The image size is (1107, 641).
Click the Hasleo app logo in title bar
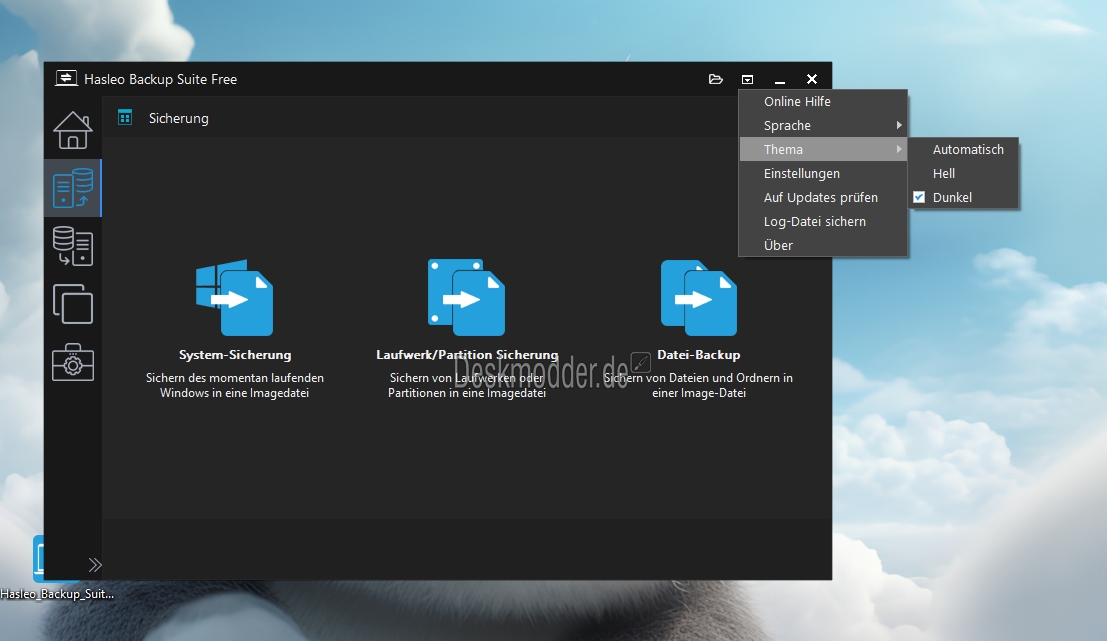pos(66,78)
